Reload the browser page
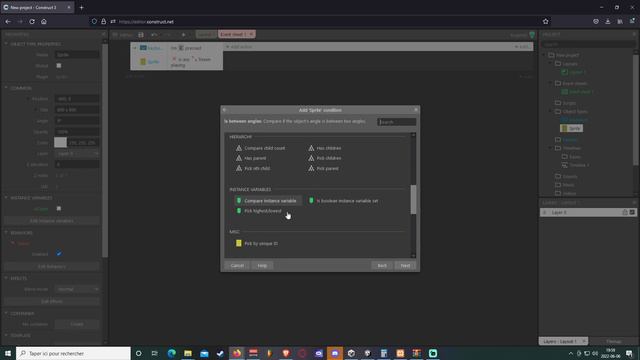The height and width of the screenshot is (360, 640). 32,22
